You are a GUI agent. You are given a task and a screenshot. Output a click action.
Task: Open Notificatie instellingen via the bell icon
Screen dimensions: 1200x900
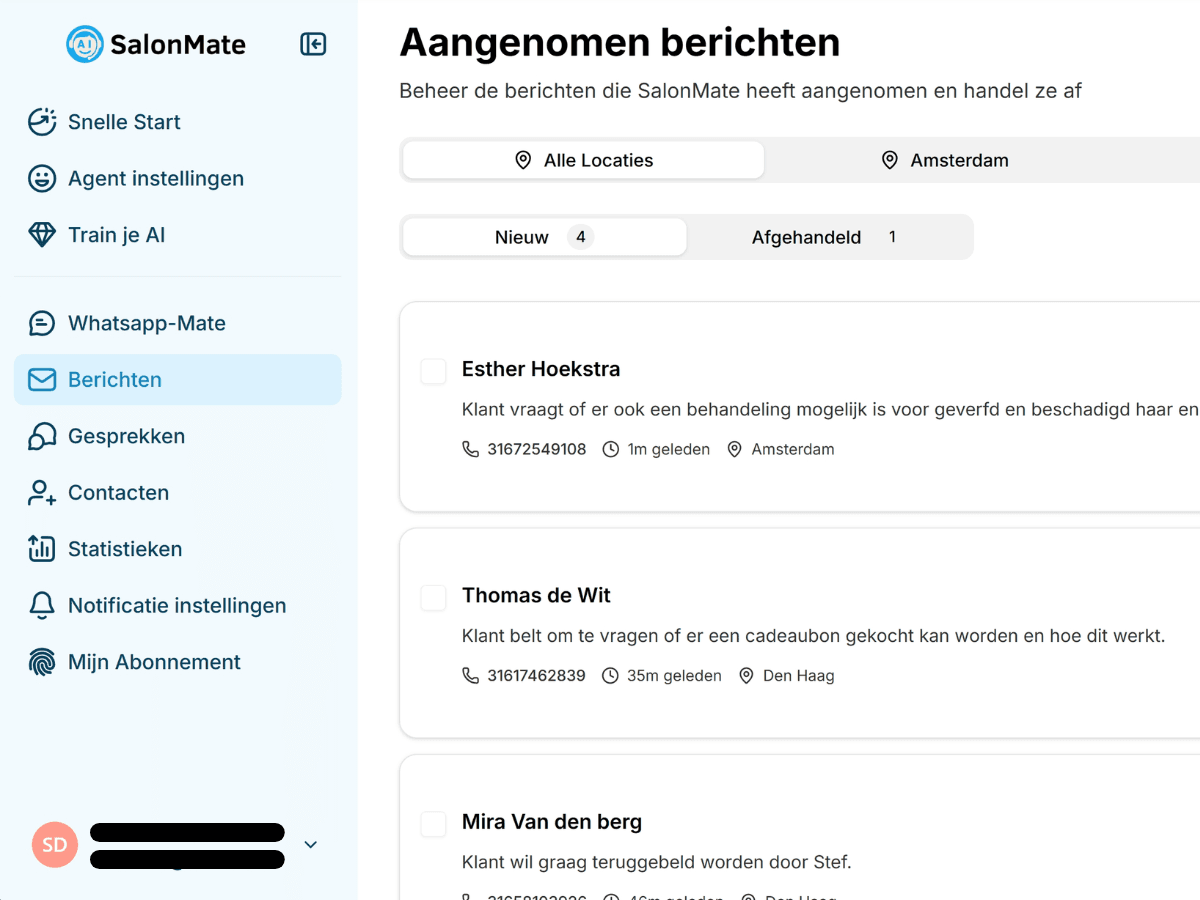tap(41, 605)
